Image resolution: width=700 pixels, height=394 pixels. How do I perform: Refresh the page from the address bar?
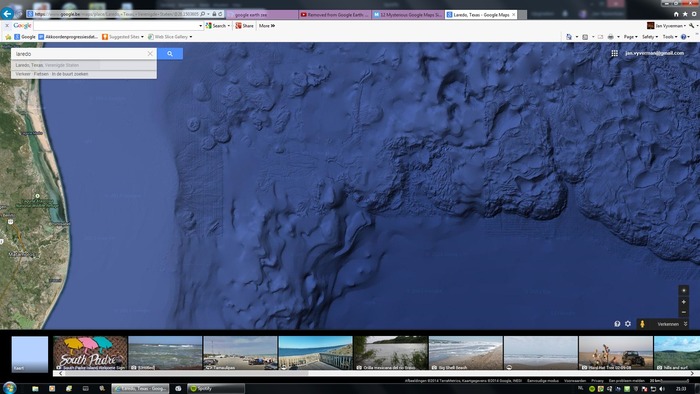point(221,14)
